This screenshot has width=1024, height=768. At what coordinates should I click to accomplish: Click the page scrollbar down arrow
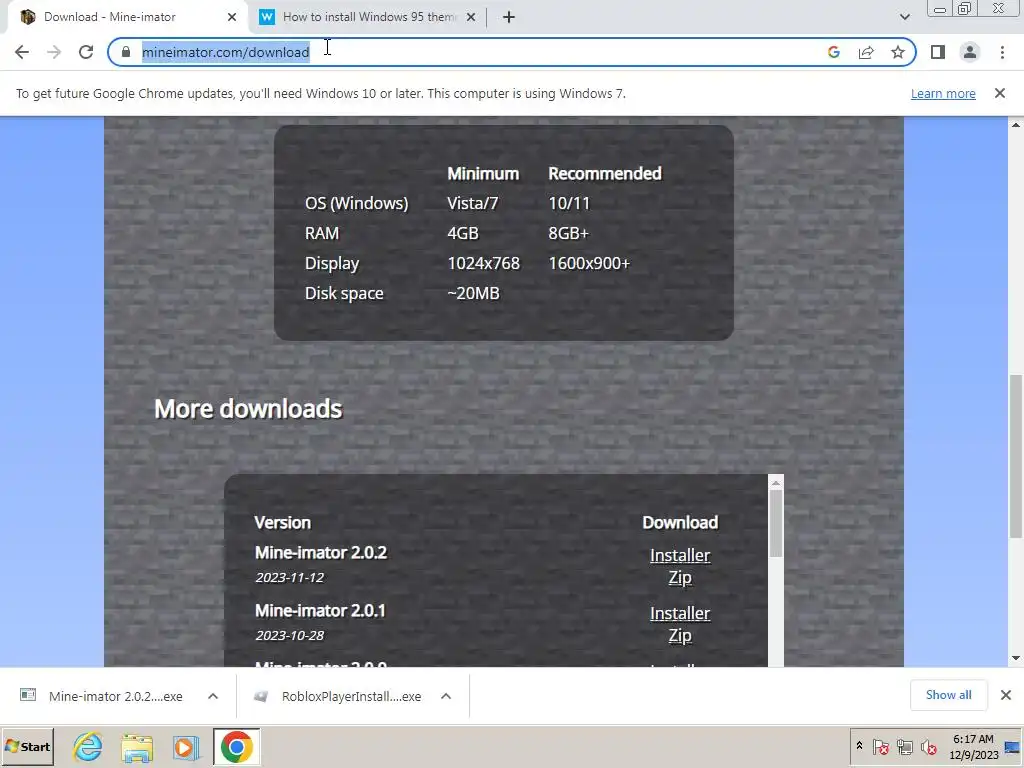click(x=1016, y=658)
